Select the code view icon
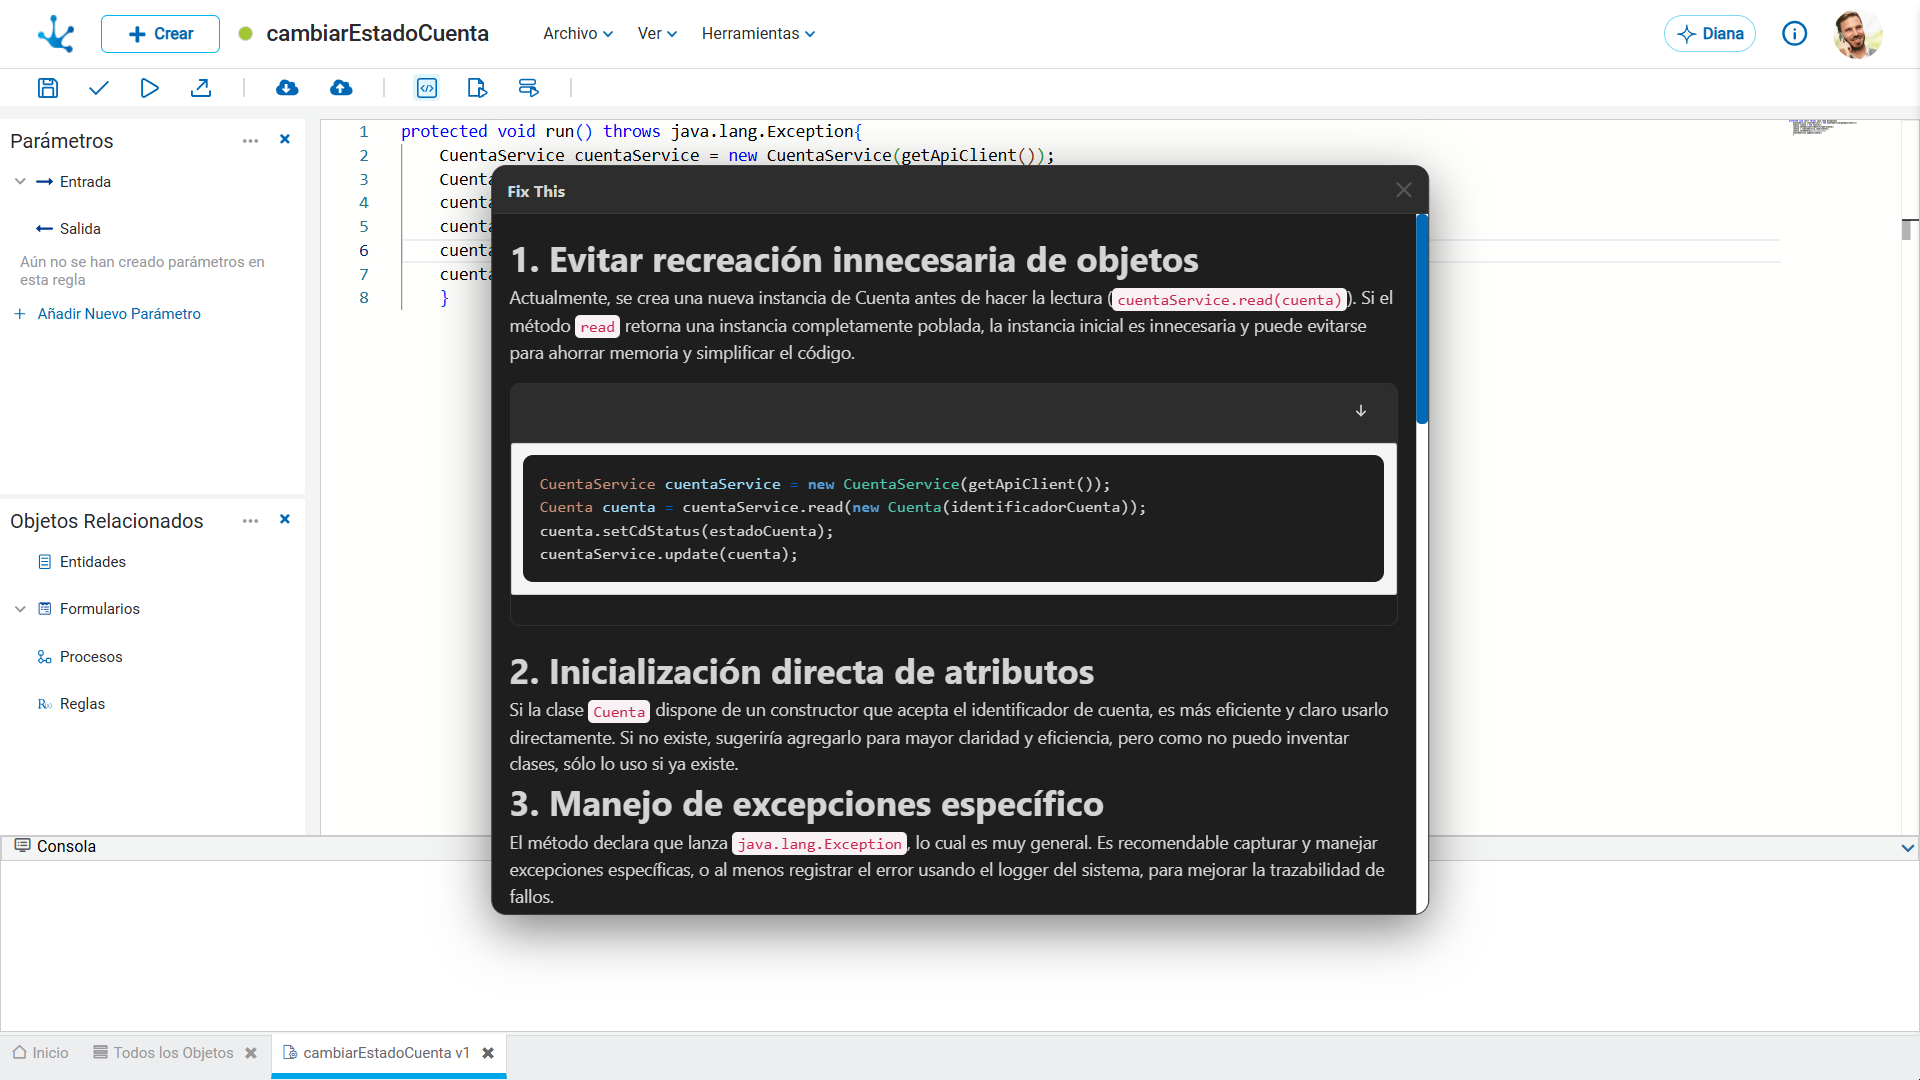This screenshot has width=1920, height=1080. point(426,88)
